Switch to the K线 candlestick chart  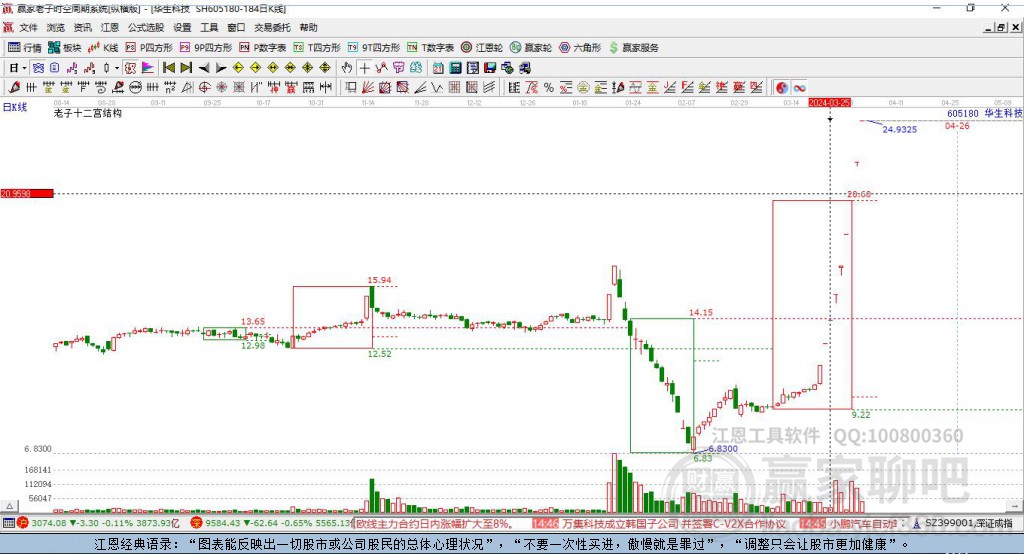pos(103,48)
